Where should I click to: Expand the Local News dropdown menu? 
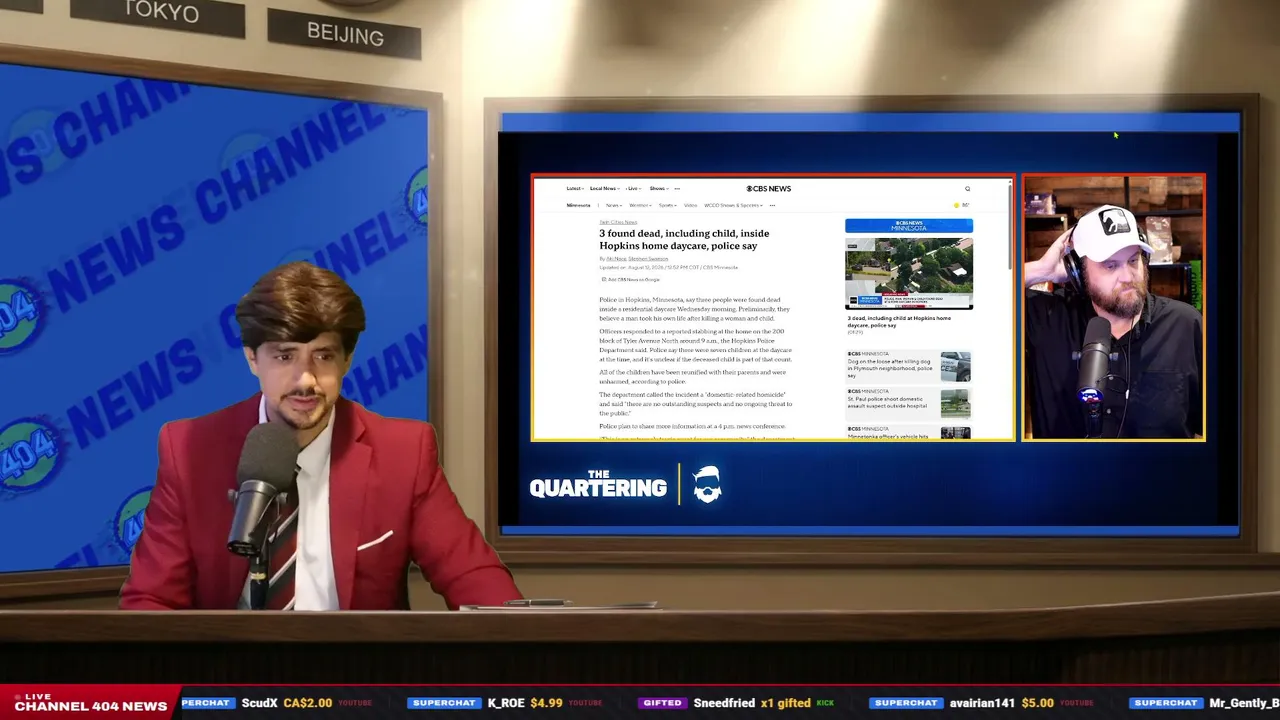pyautogui.click(x=604, y=188)
